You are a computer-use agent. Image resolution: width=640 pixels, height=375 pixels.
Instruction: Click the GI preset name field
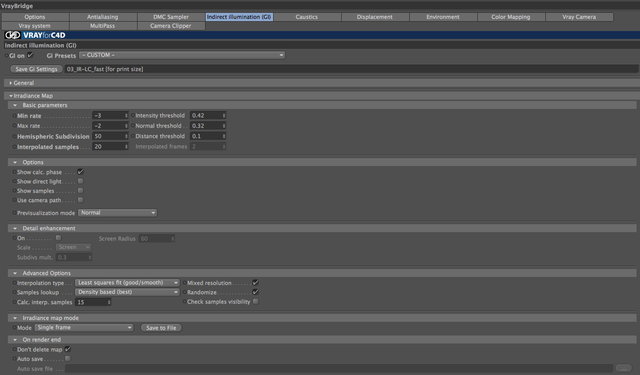pos(351,69)
